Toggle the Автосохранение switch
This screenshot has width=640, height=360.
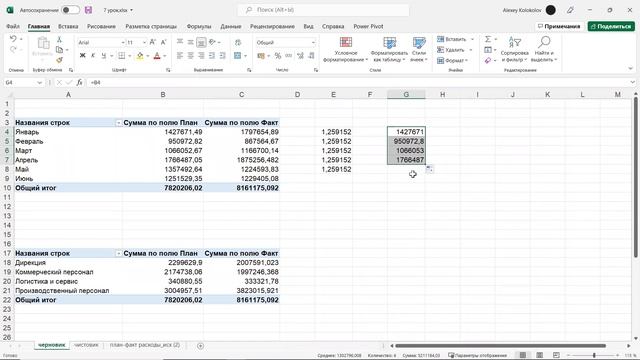coord(70,10)
